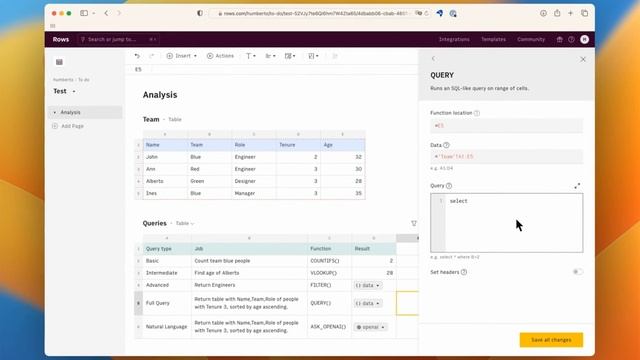
Task: Open a new Safari tab with plus
Action: pos(571,13)
